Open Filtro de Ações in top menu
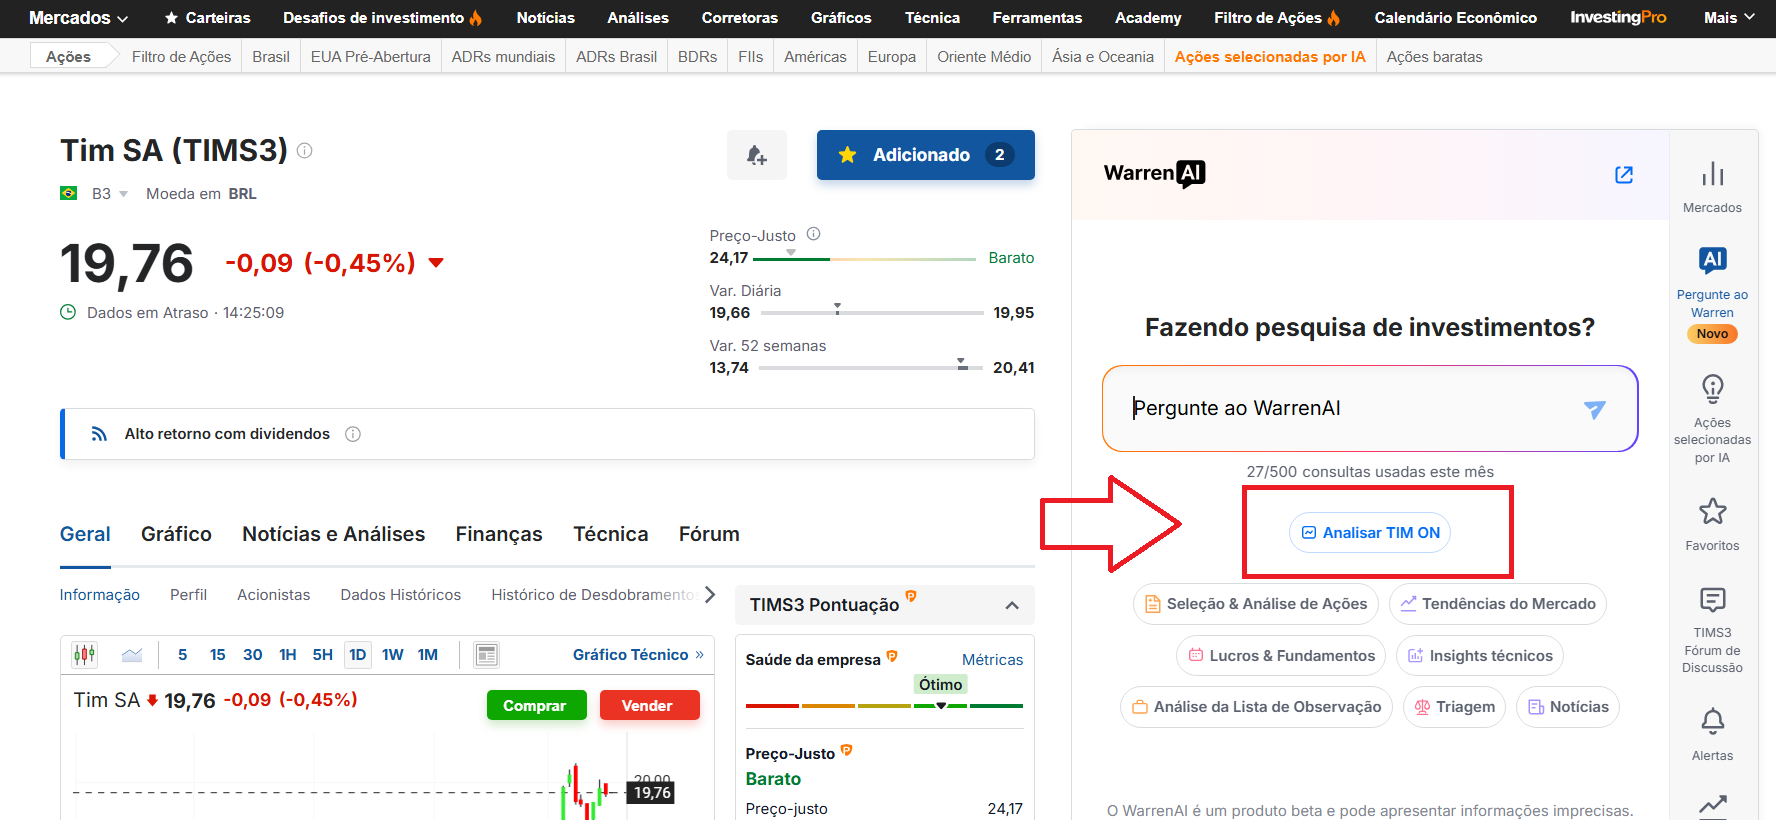1776x820 pixels. (1277, 18)
